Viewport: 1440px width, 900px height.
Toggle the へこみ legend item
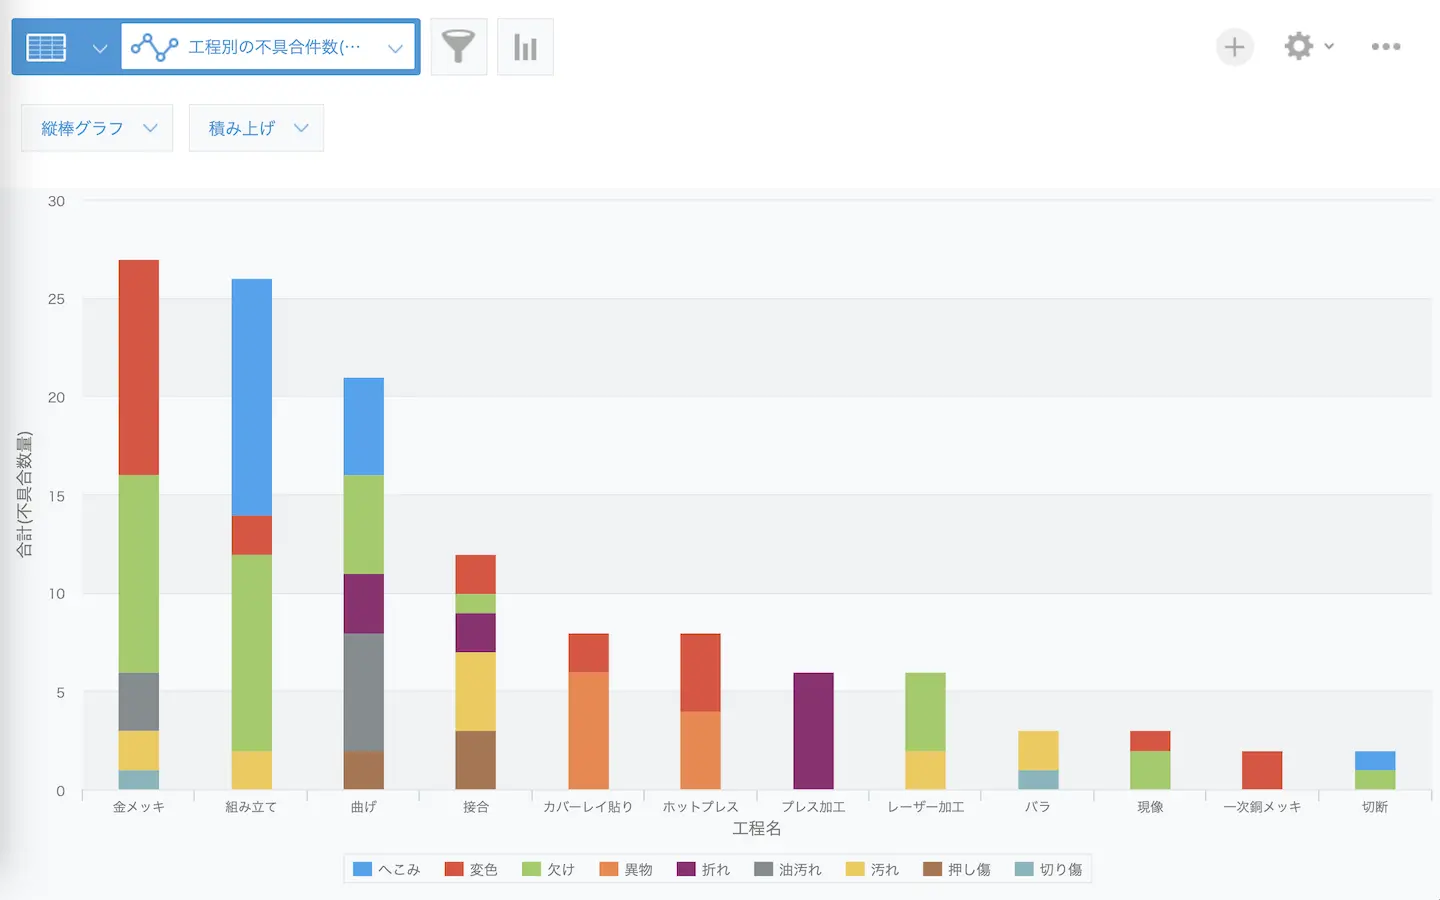point(387,869)
